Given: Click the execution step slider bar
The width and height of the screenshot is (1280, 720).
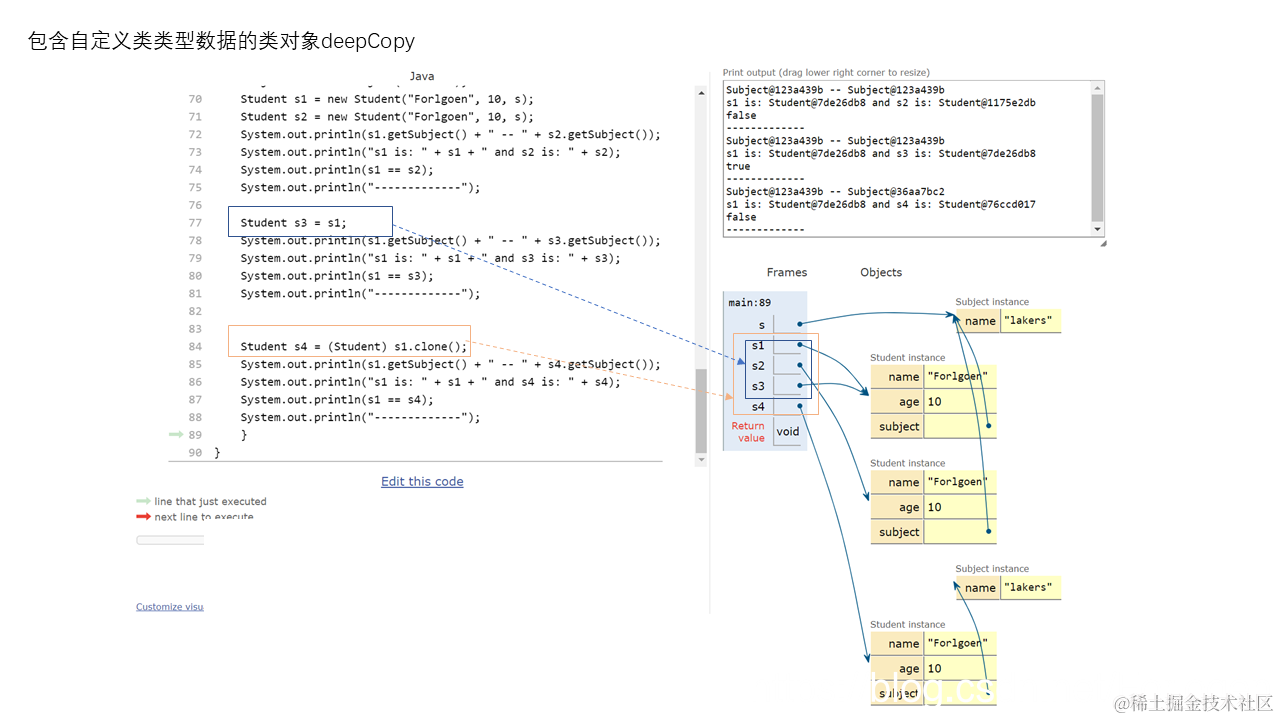Looking at the screenshot, I should tap(170, 540).
